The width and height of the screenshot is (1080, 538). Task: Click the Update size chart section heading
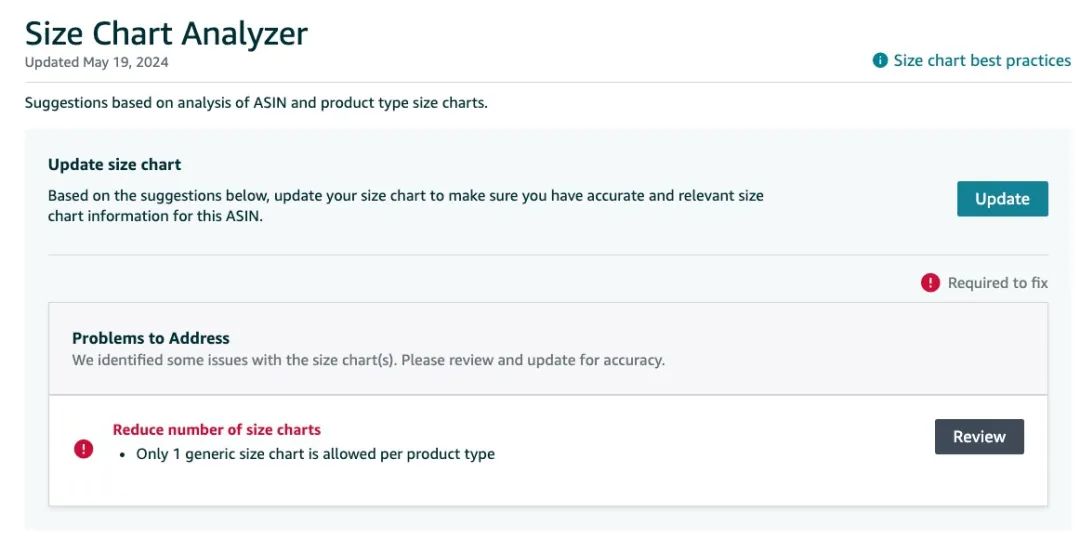(114, 164)
